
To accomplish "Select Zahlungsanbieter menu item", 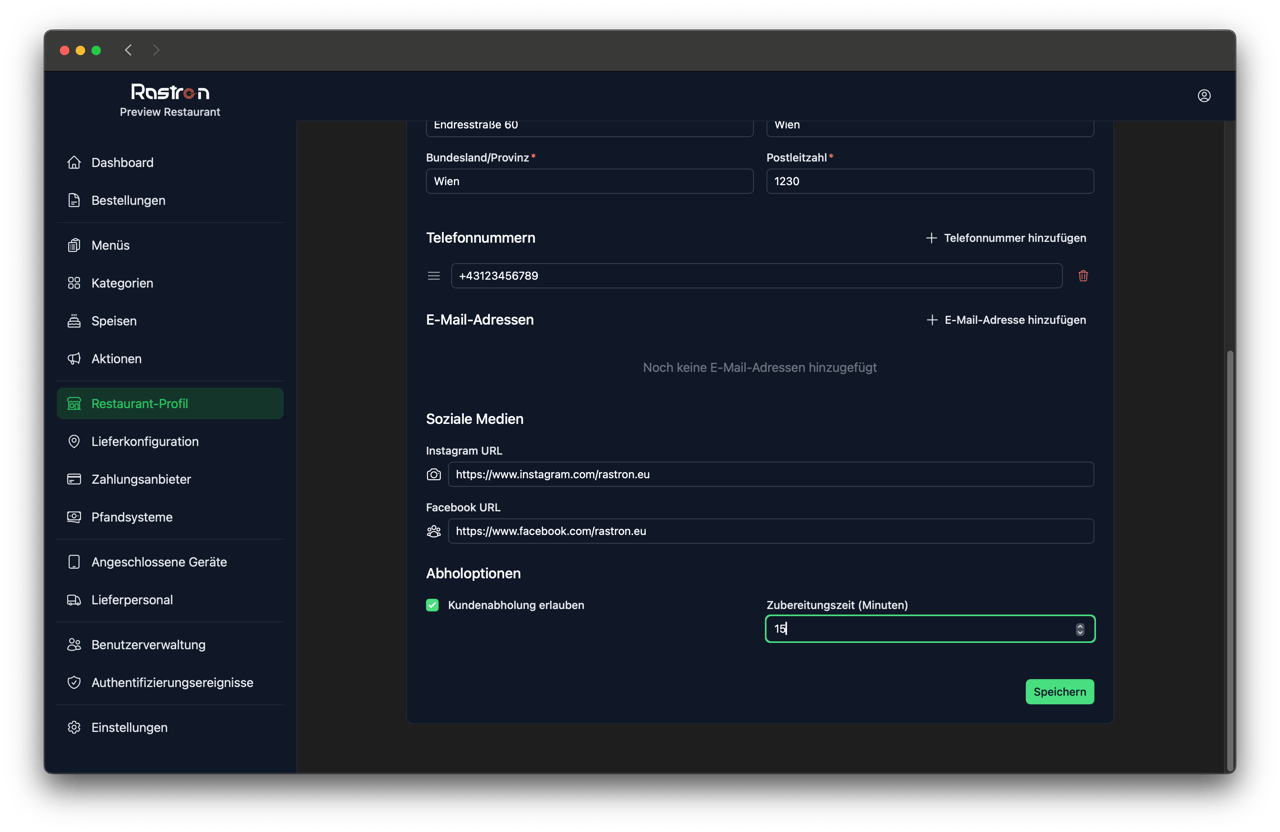I will tap(141, 480).
